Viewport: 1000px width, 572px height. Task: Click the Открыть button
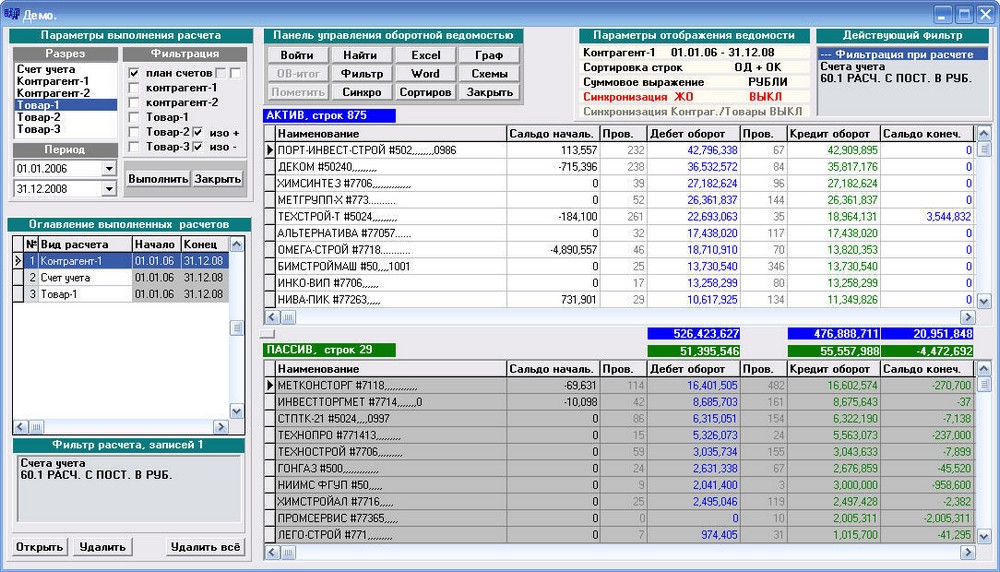tap(40, 547)
